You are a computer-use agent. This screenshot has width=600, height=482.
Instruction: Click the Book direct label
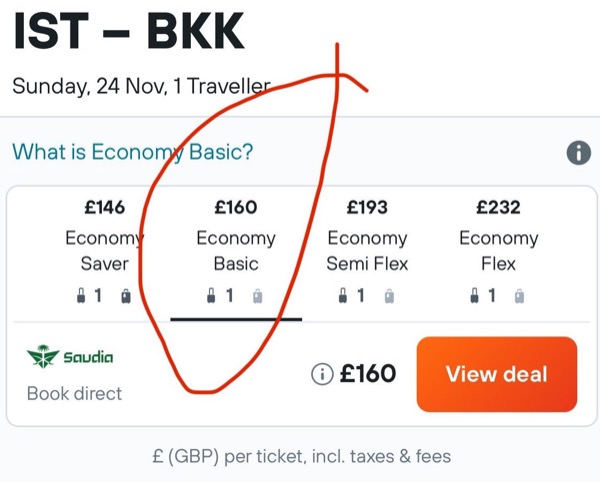[74, 394]
